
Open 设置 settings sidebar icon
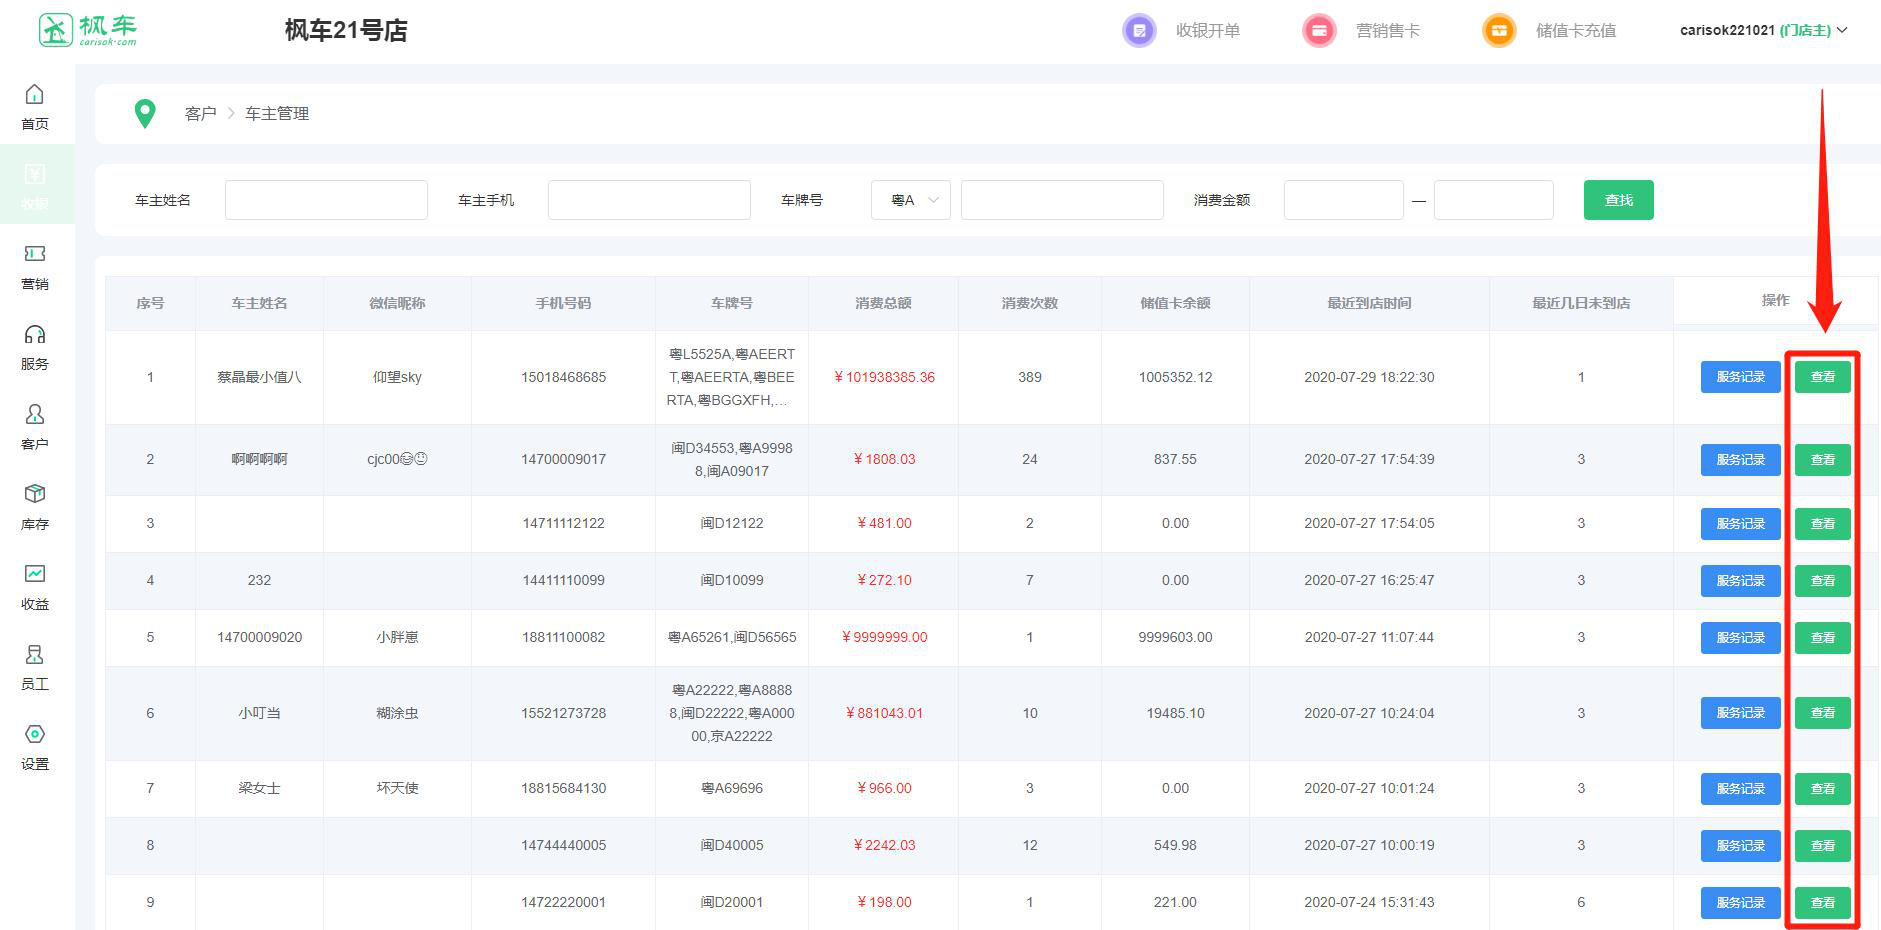pos(35,734)
